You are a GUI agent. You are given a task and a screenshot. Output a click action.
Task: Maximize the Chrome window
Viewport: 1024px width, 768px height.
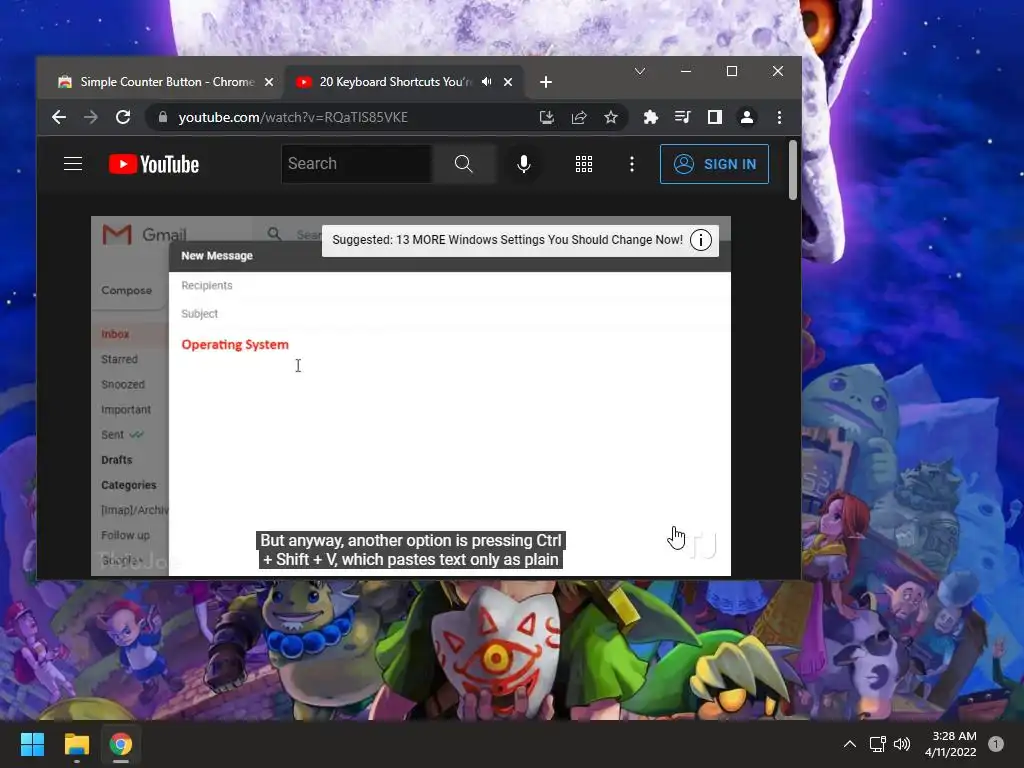pyautogui.click(x=732, y=71)
